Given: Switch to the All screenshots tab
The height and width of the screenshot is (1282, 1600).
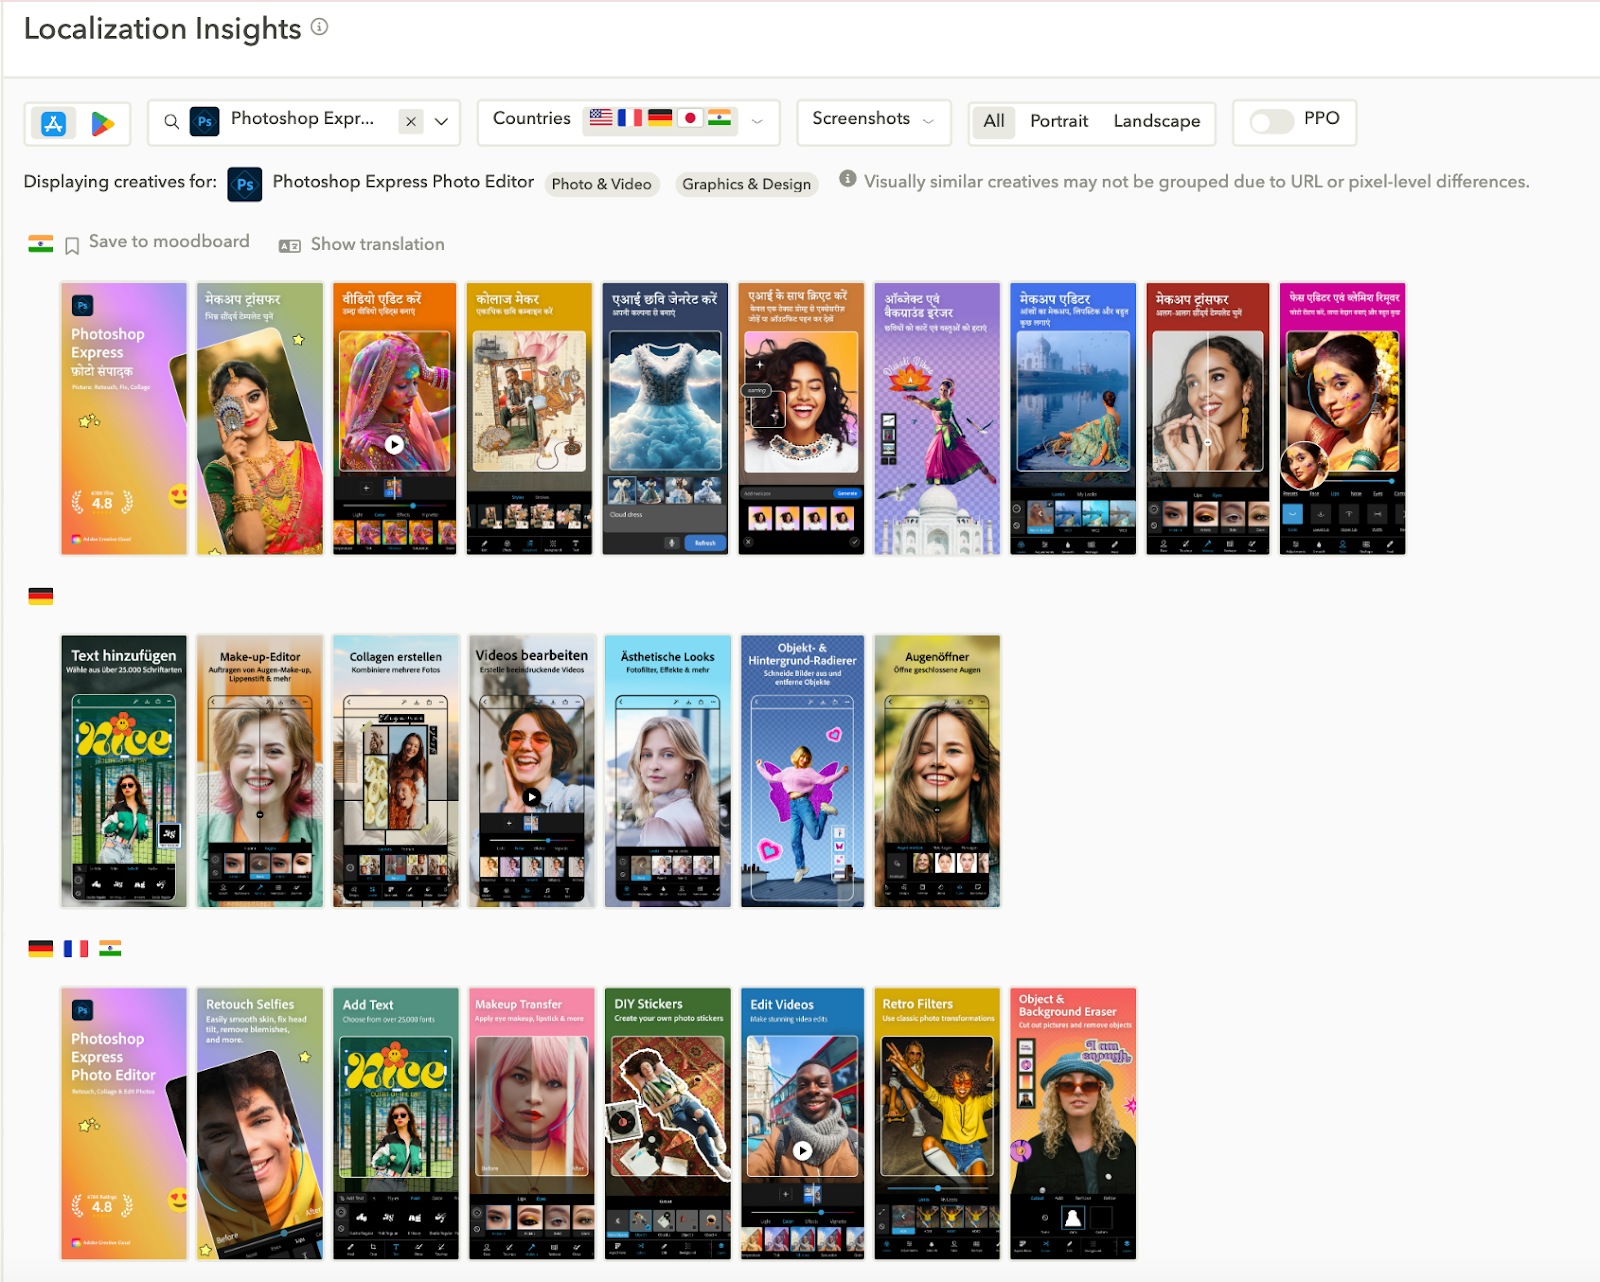Looking at the screenshot, I should click(x=993, y=121).
